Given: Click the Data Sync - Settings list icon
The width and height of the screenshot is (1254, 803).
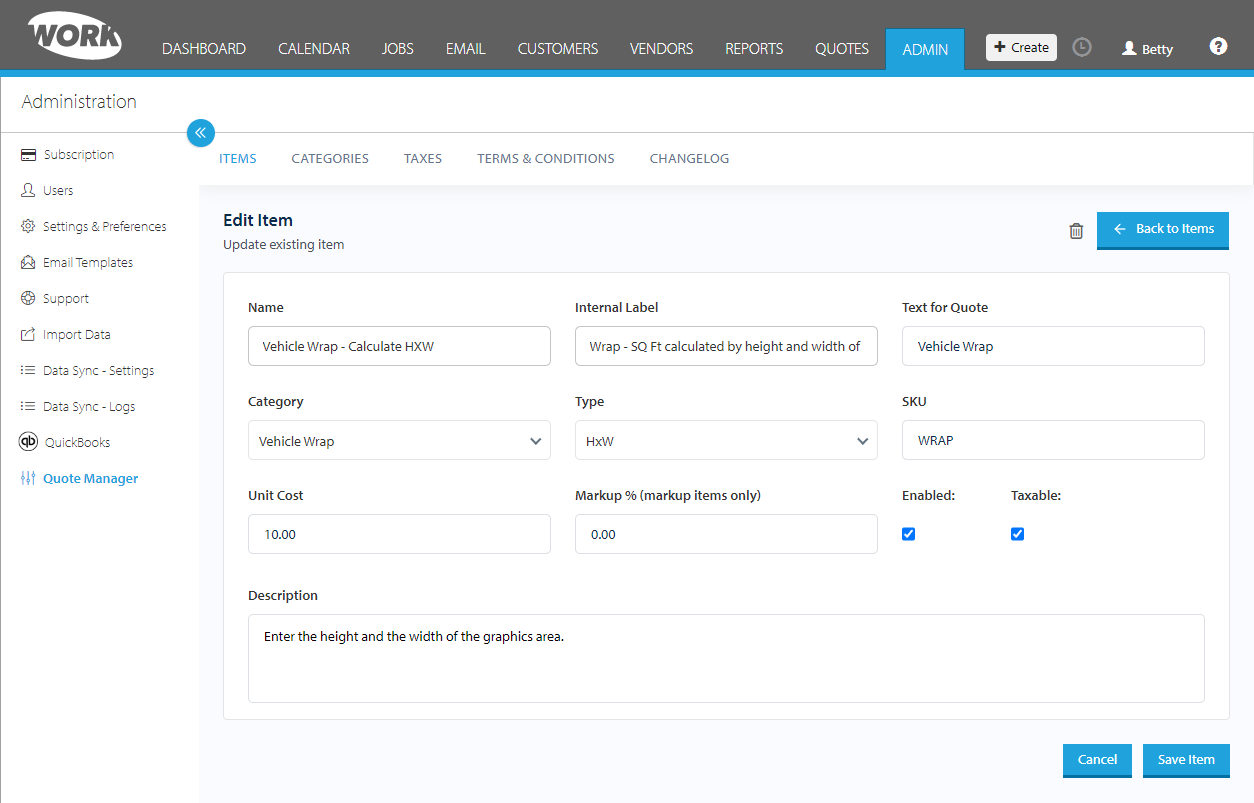Looking at the screenshot, I should point(28,370).
